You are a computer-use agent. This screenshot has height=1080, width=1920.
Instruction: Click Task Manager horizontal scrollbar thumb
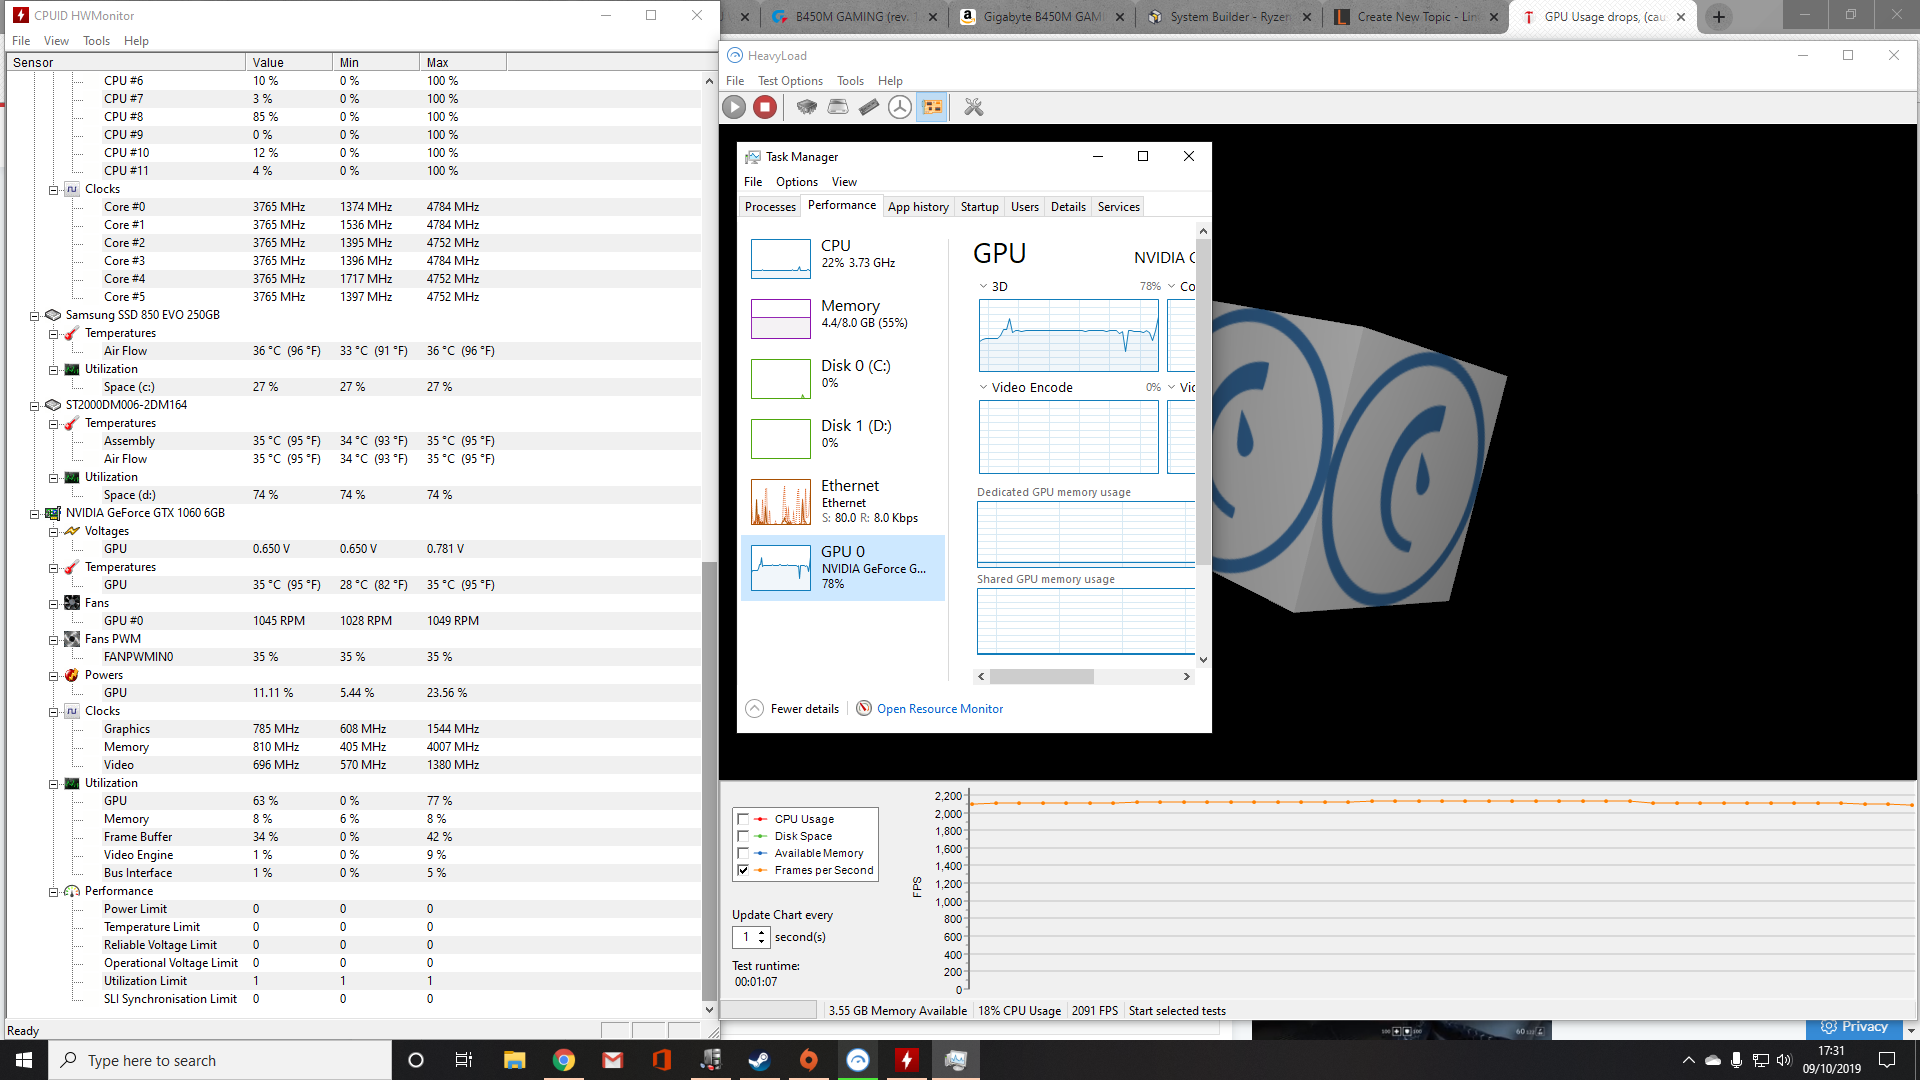[x=1042, y=677]
